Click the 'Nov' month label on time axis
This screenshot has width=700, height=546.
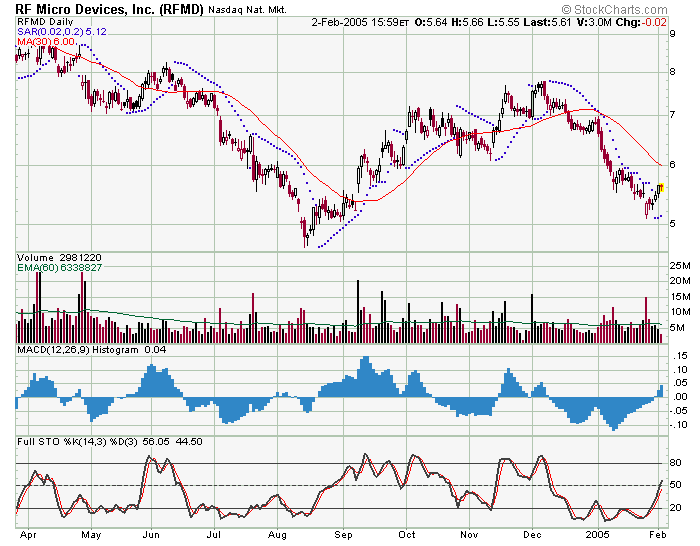pos(469,535)
